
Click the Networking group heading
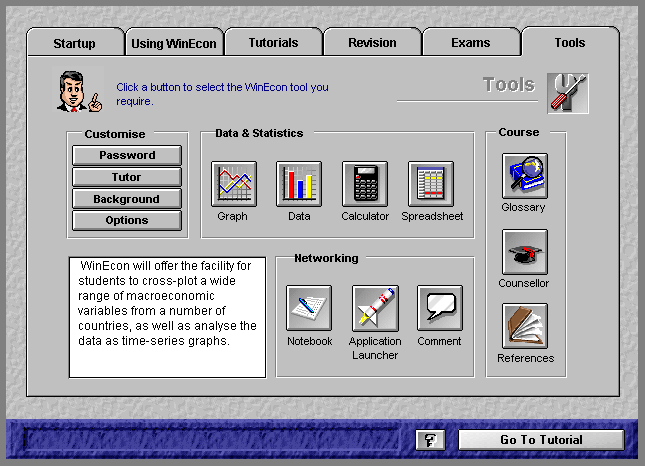pyautogui.click(x=326, y=258)
